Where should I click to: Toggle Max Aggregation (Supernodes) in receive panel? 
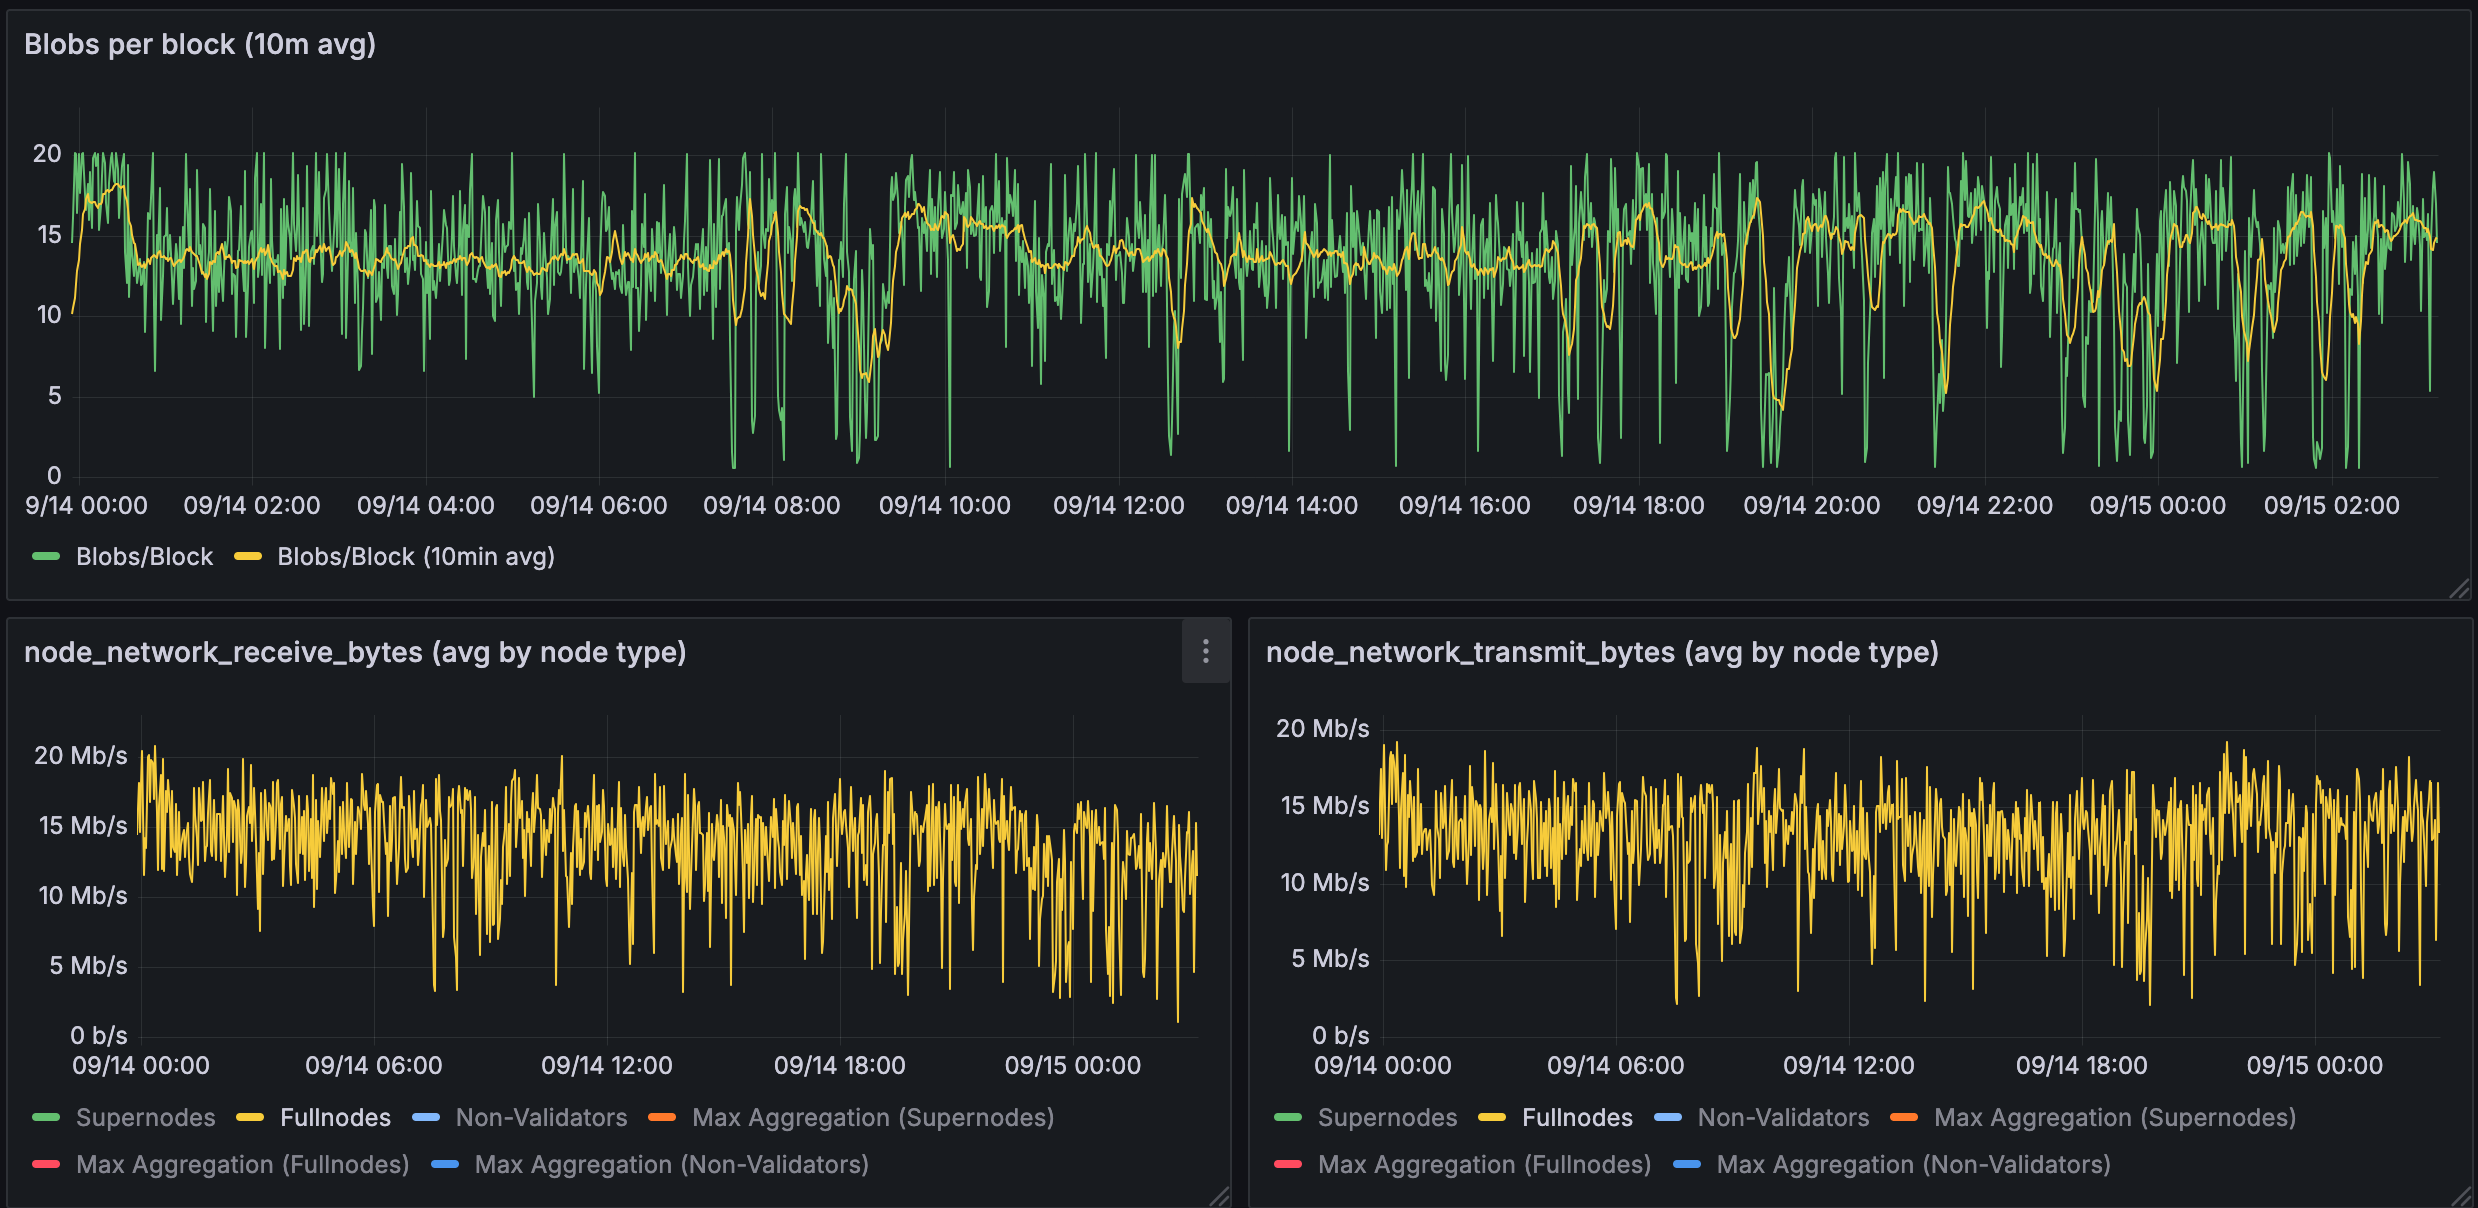pyautogui.click(x=873, y=1117)
